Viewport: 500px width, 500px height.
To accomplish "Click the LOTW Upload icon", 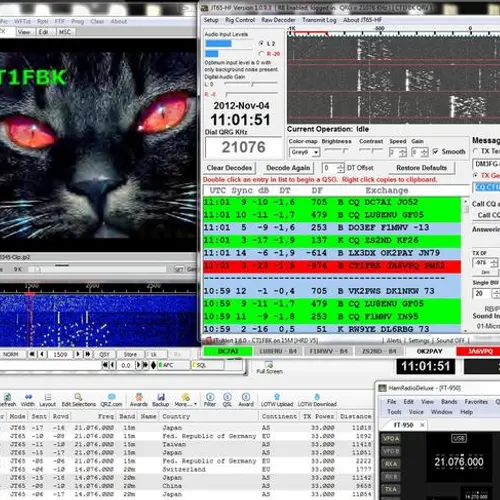I will pos(277,400).
